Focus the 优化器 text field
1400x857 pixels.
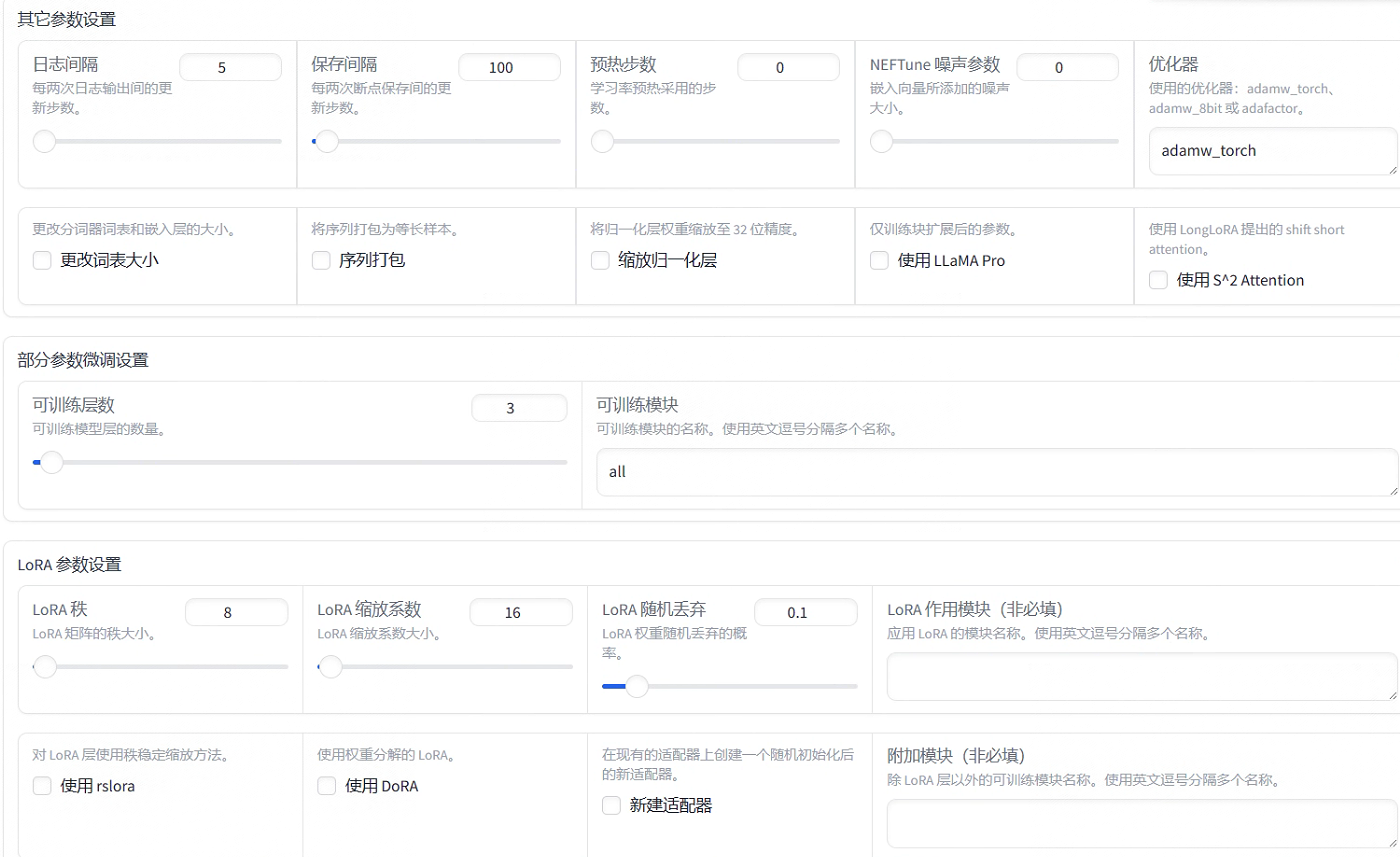tap(1270, 151)
